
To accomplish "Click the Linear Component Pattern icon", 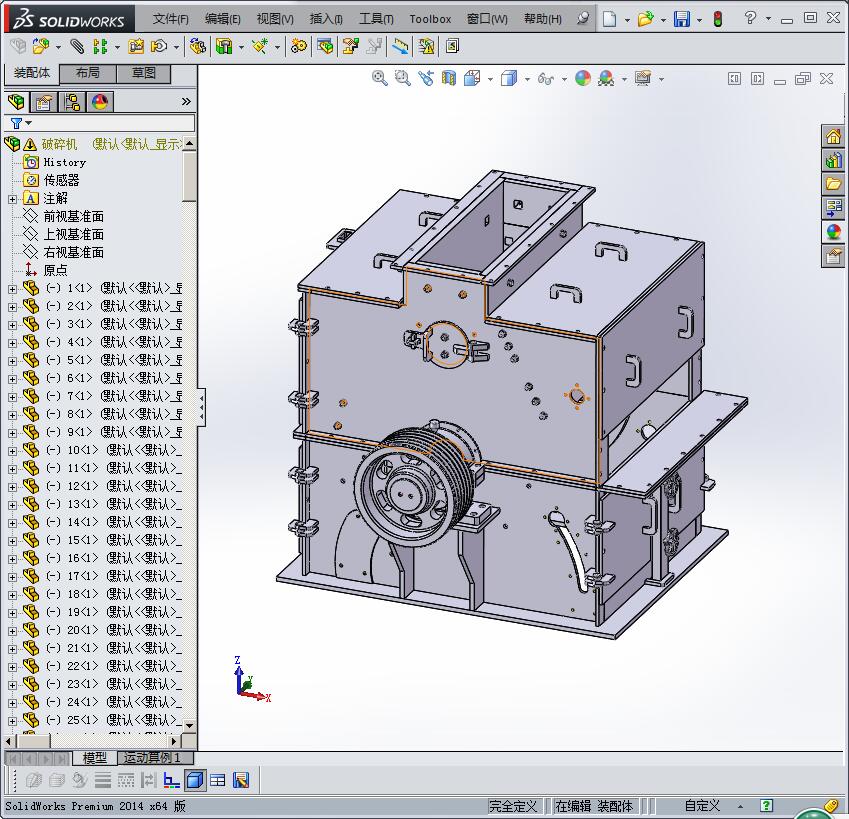I will tap(100, 47).
